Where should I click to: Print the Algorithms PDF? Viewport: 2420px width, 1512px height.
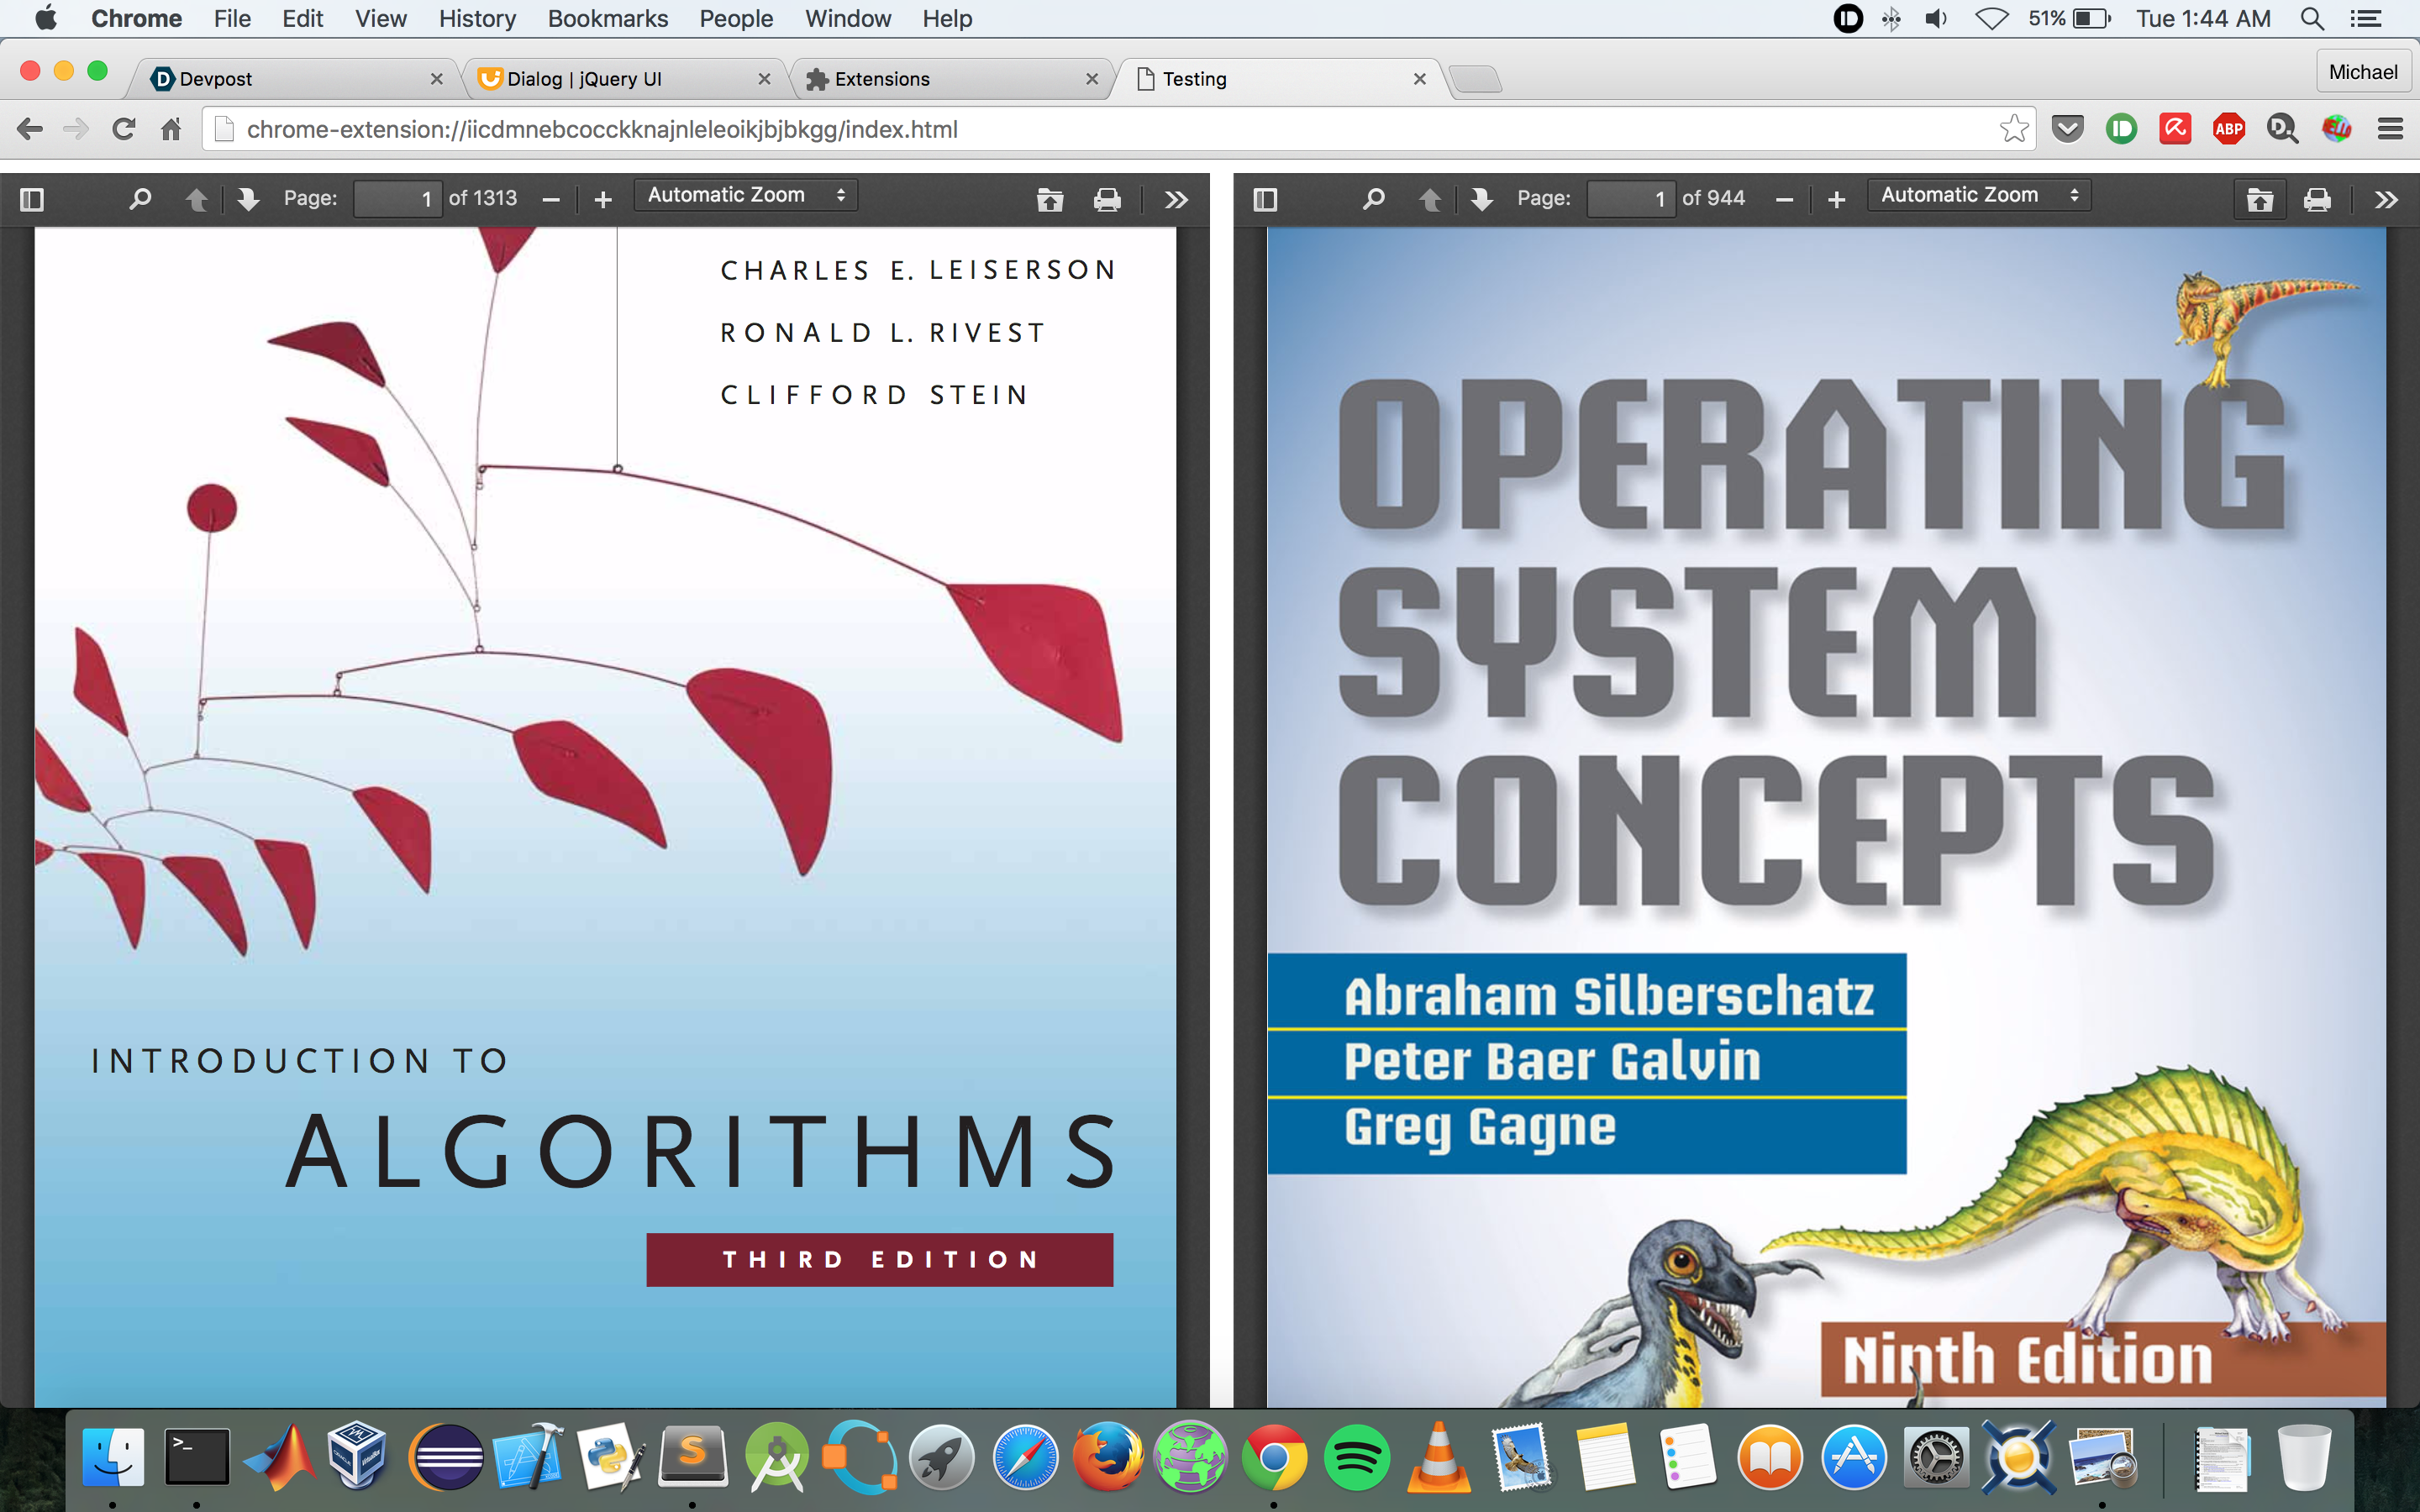click(1107, 200)
